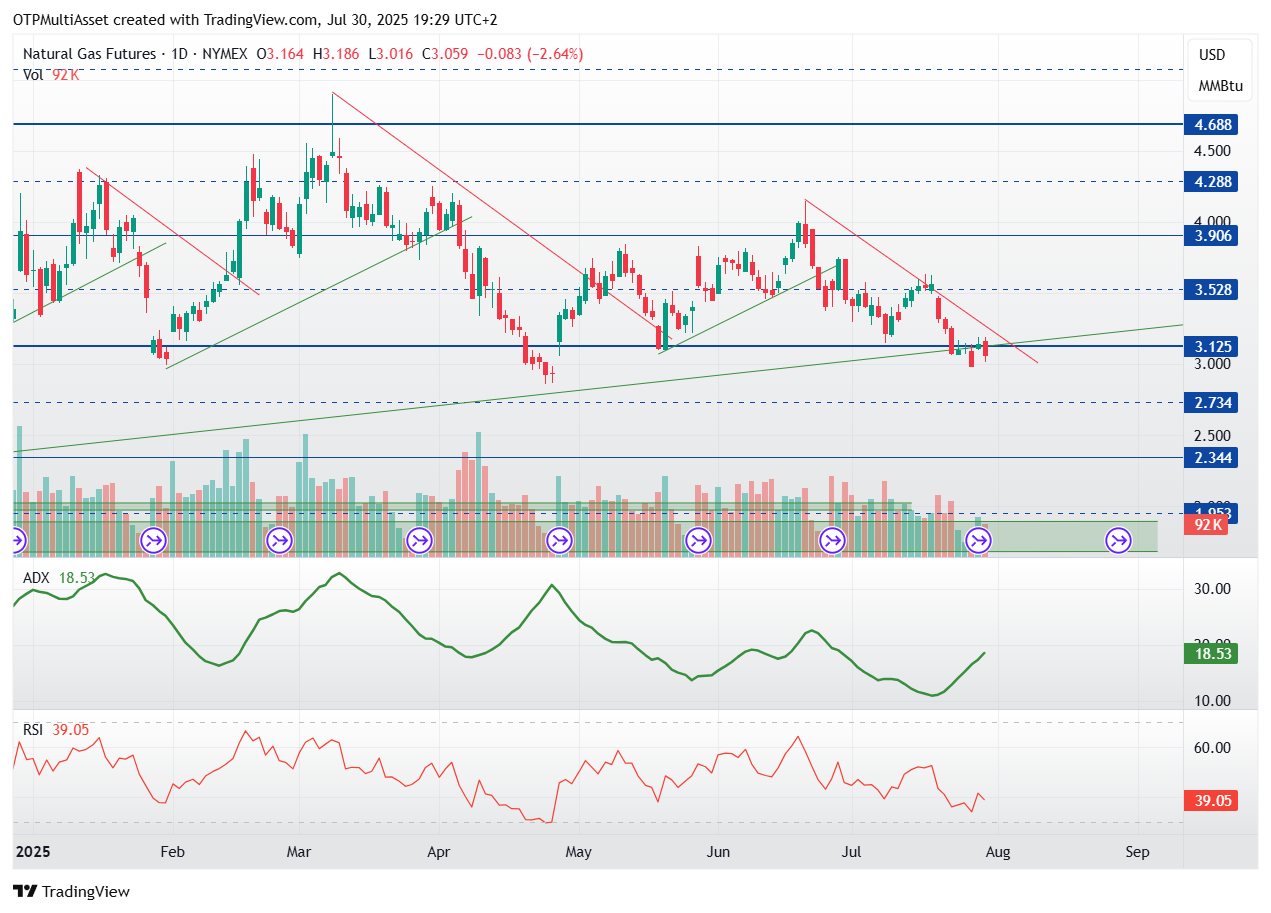Click the 2025 label on time axis

click(31, 852)
